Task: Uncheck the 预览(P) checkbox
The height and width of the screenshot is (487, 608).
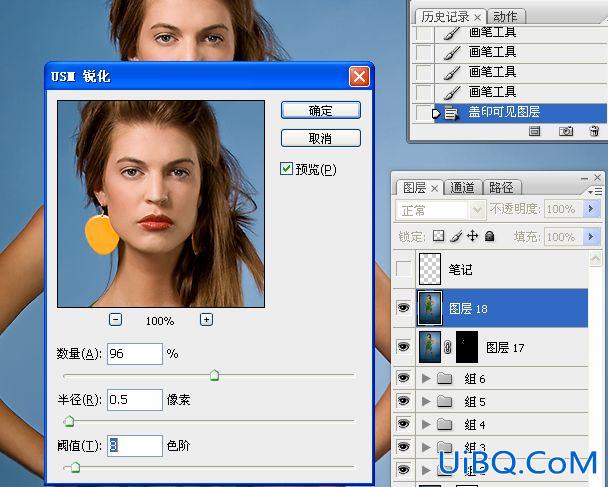Action: click(x=286, y=169)
